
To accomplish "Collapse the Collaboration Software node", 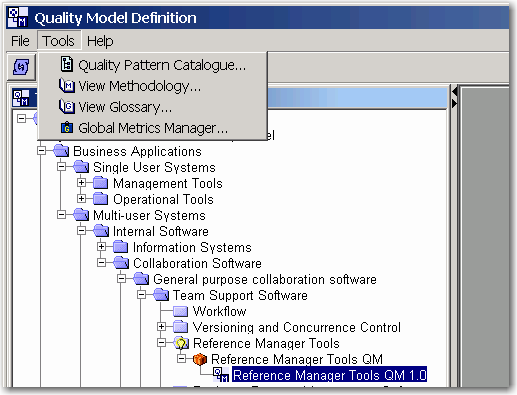I will pos(101,263).
